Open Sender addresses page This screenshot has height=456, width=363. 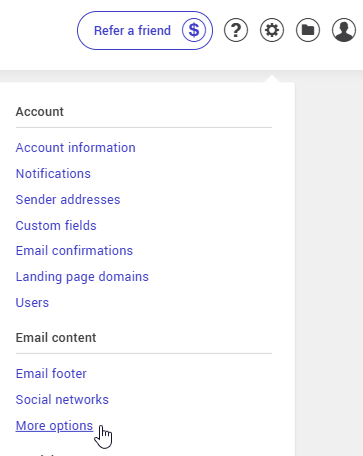point(68,200)
